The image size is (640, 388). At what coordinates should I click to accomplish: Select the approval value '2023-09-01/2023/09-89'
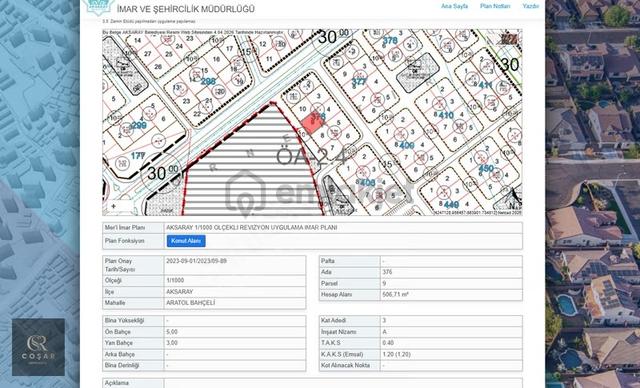pyautogui.click(x=196, y=261)
